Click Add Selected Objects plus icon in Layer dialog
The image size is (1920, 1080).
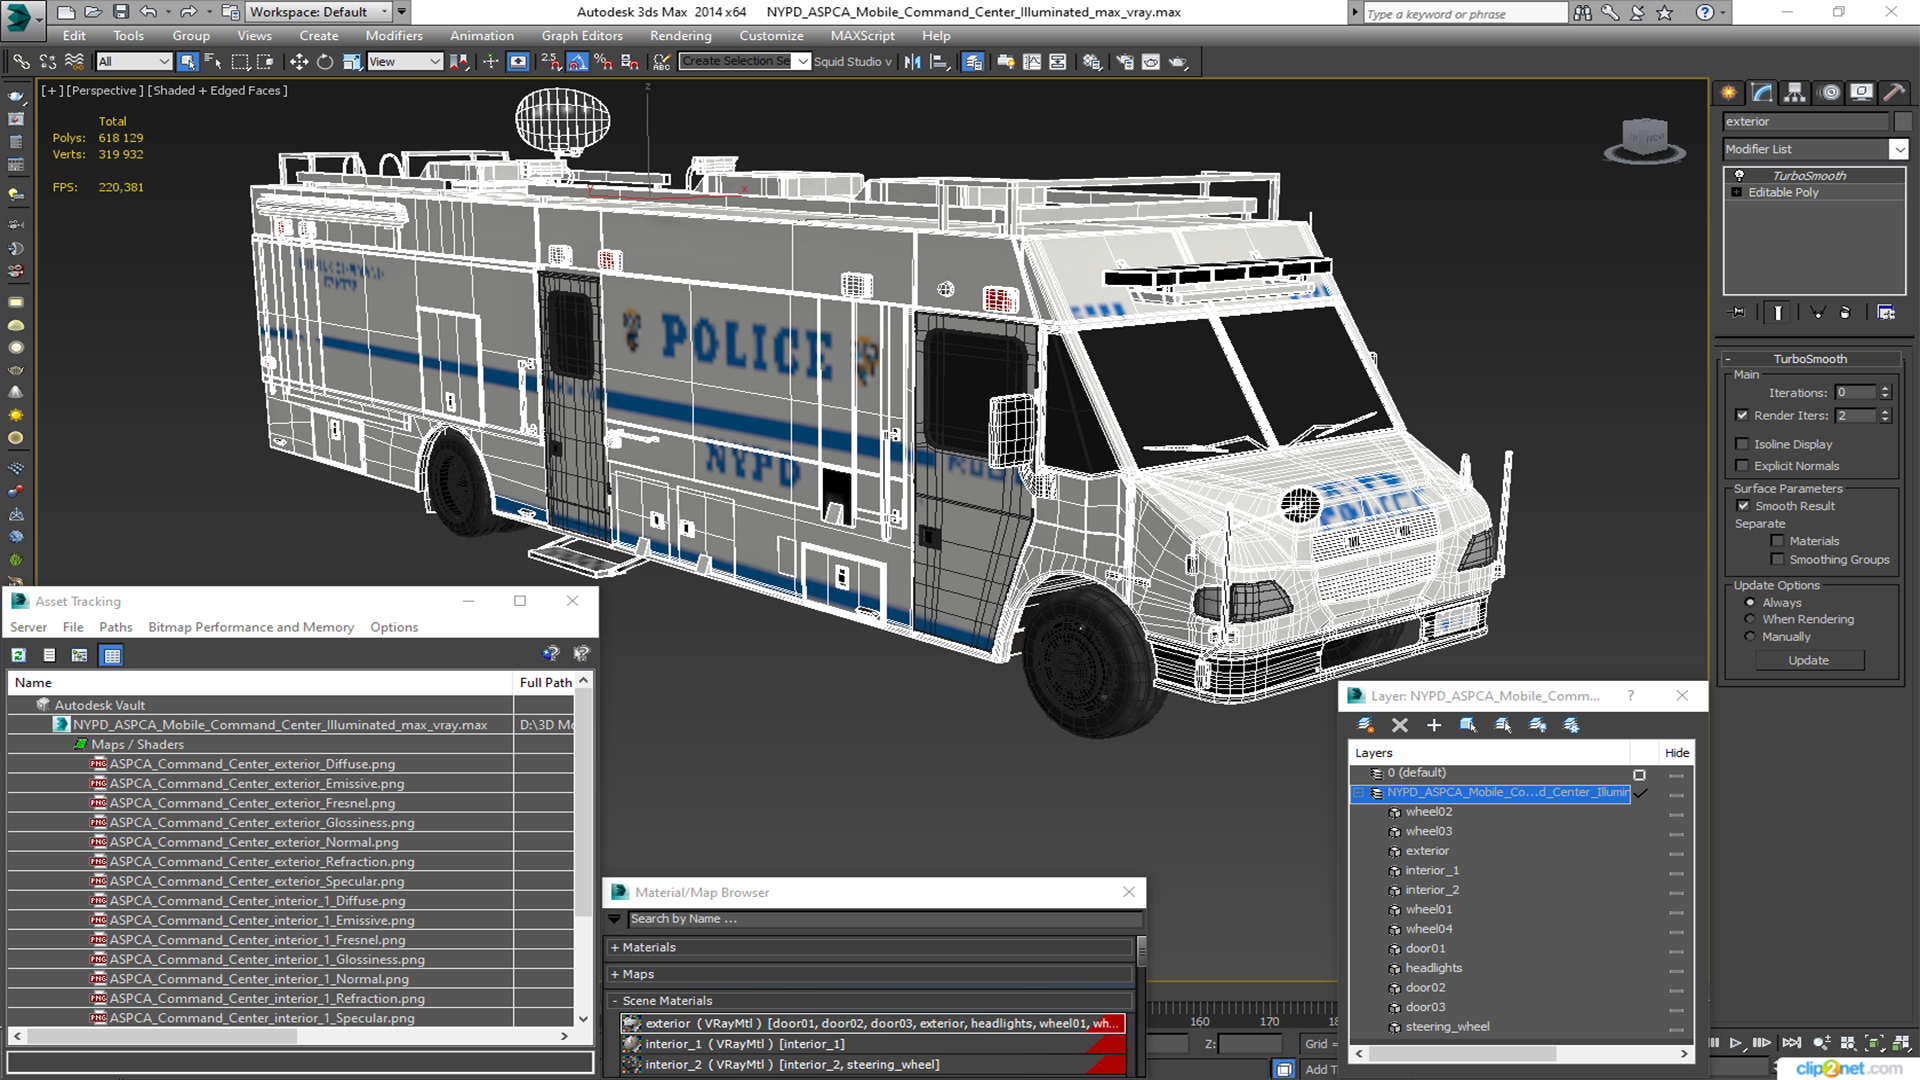tap(1434, 725)
